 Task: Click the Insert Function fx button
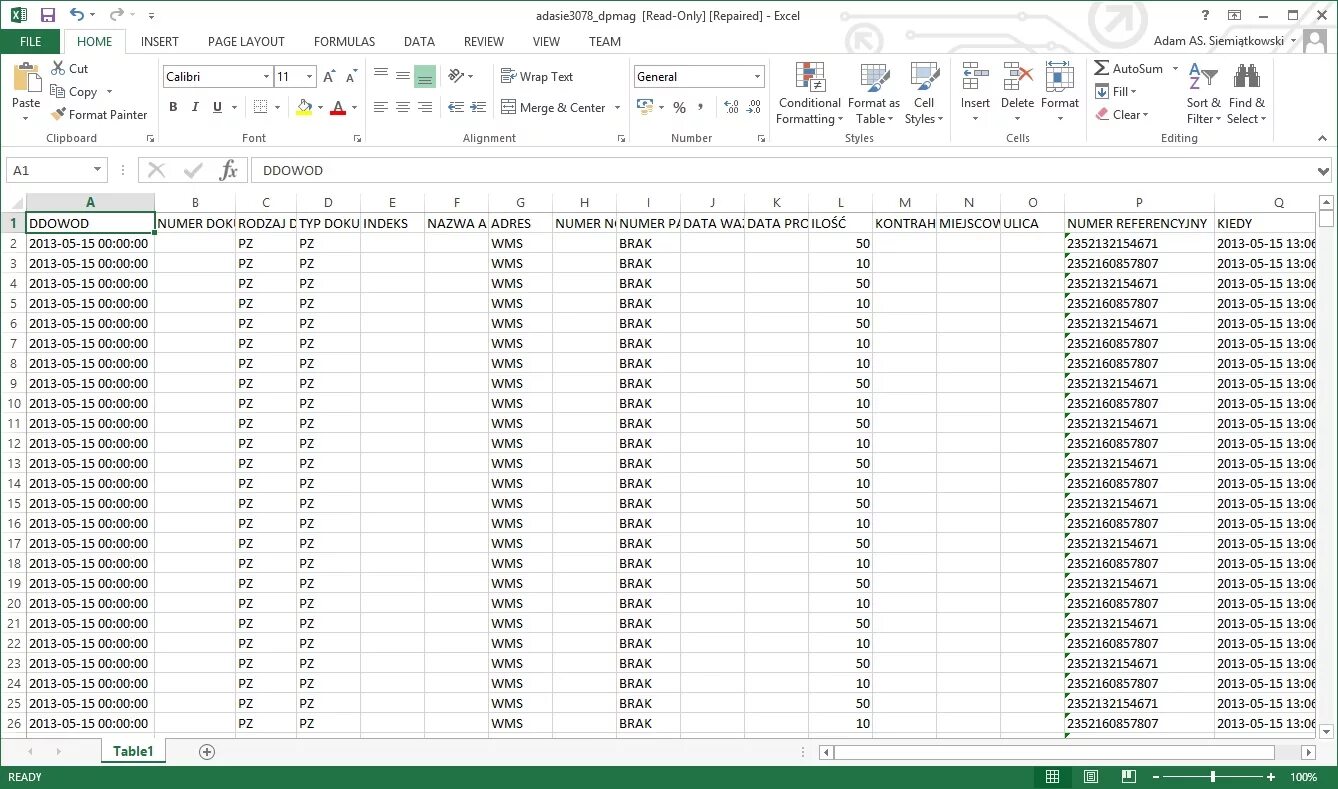229,170
